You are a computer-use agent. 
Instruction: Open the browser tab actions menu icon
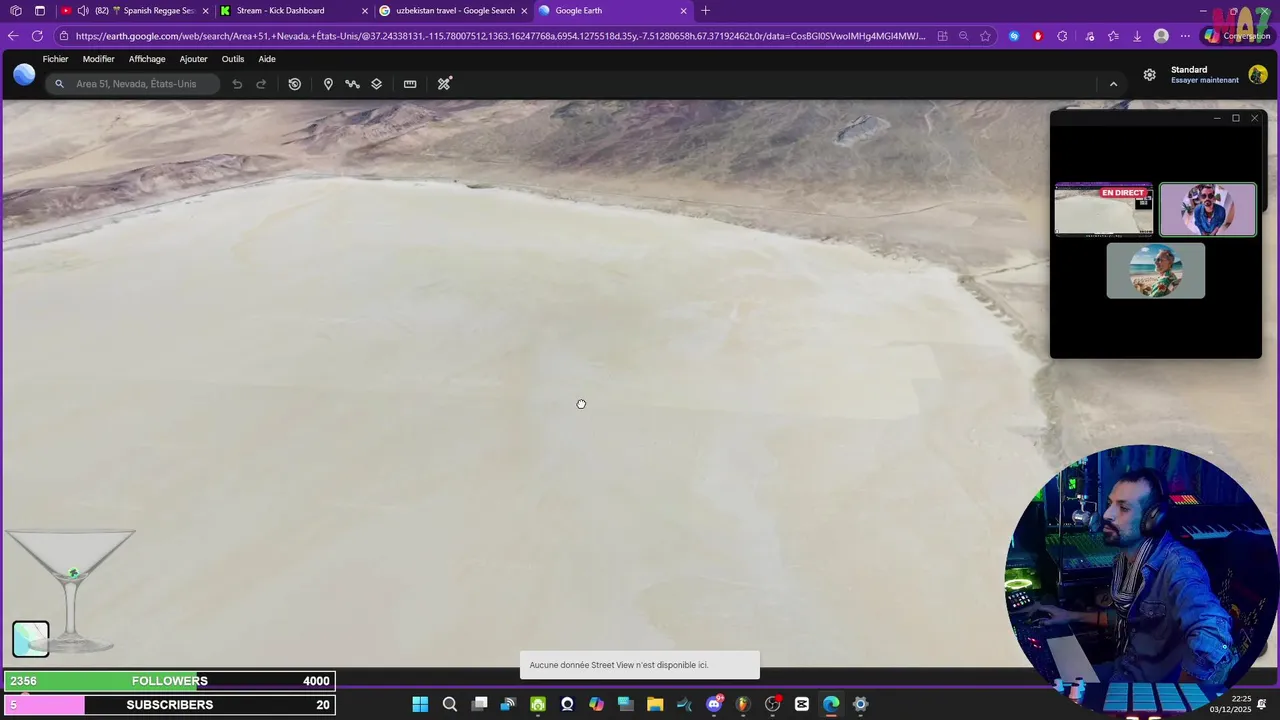point(40,11)
